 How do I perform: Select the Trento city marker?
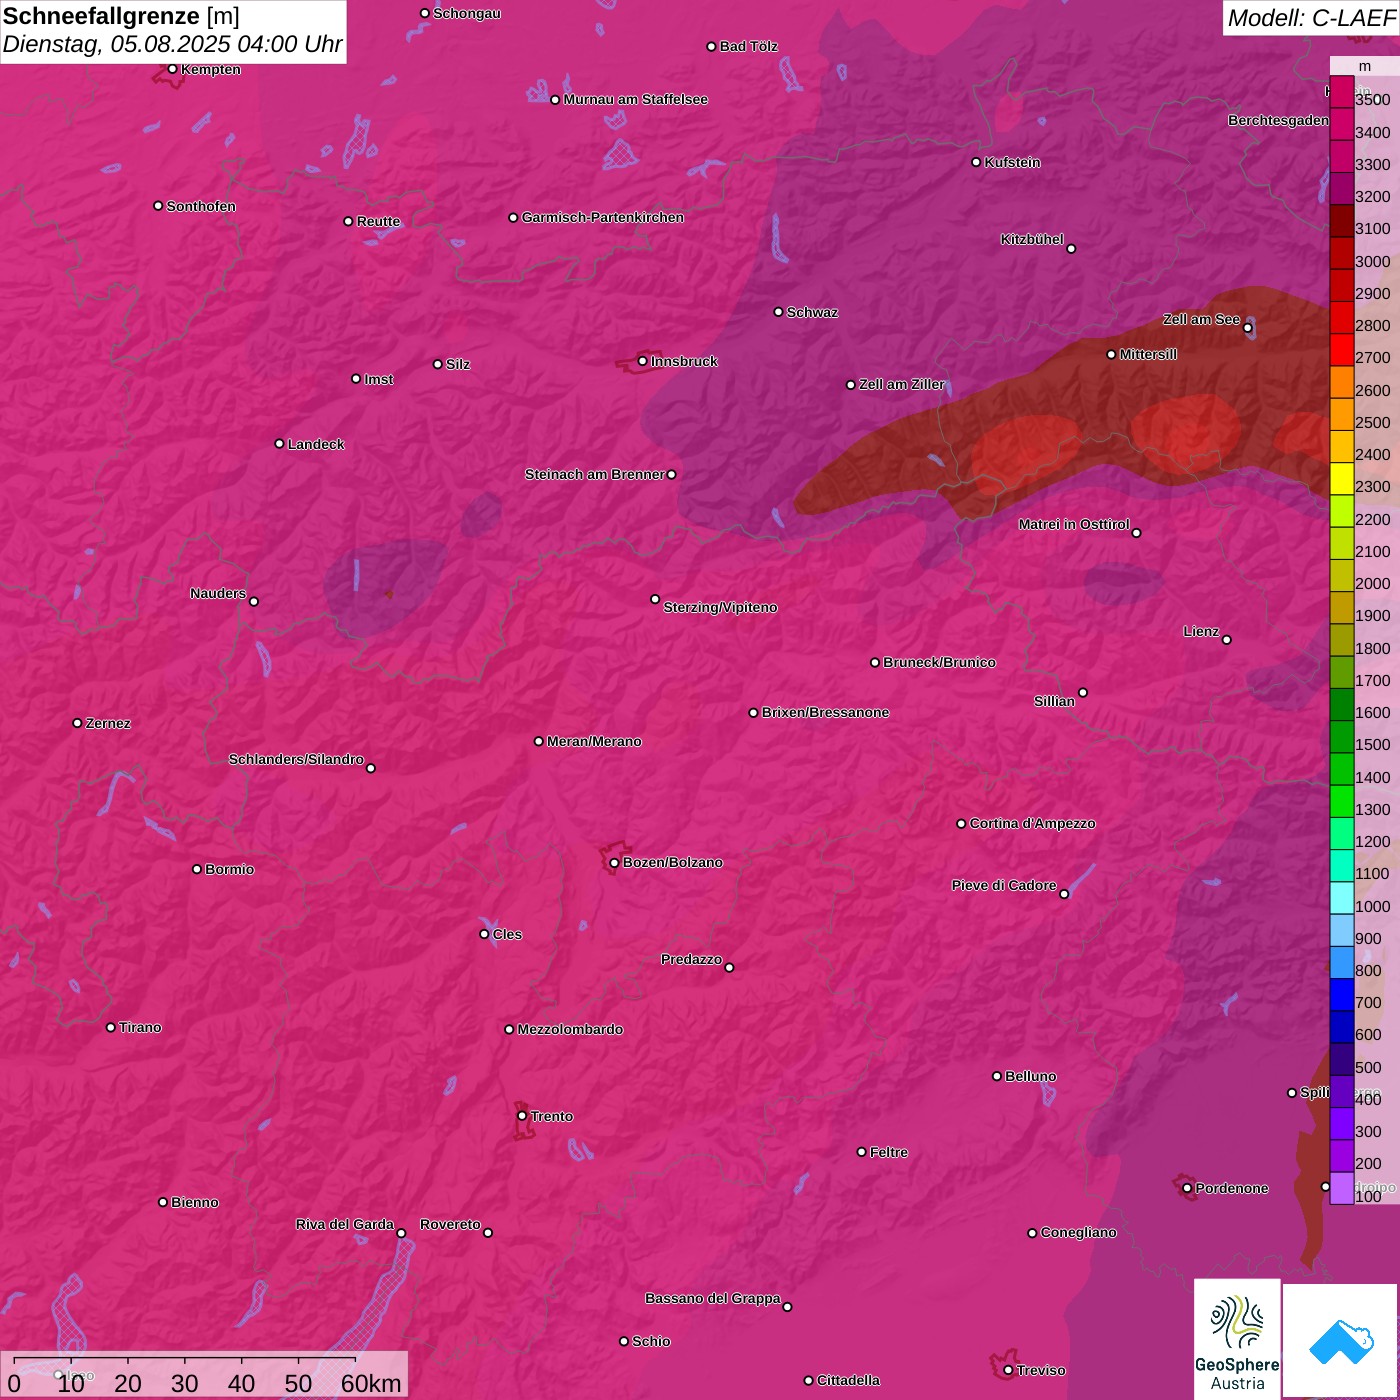click(522, 1116)
